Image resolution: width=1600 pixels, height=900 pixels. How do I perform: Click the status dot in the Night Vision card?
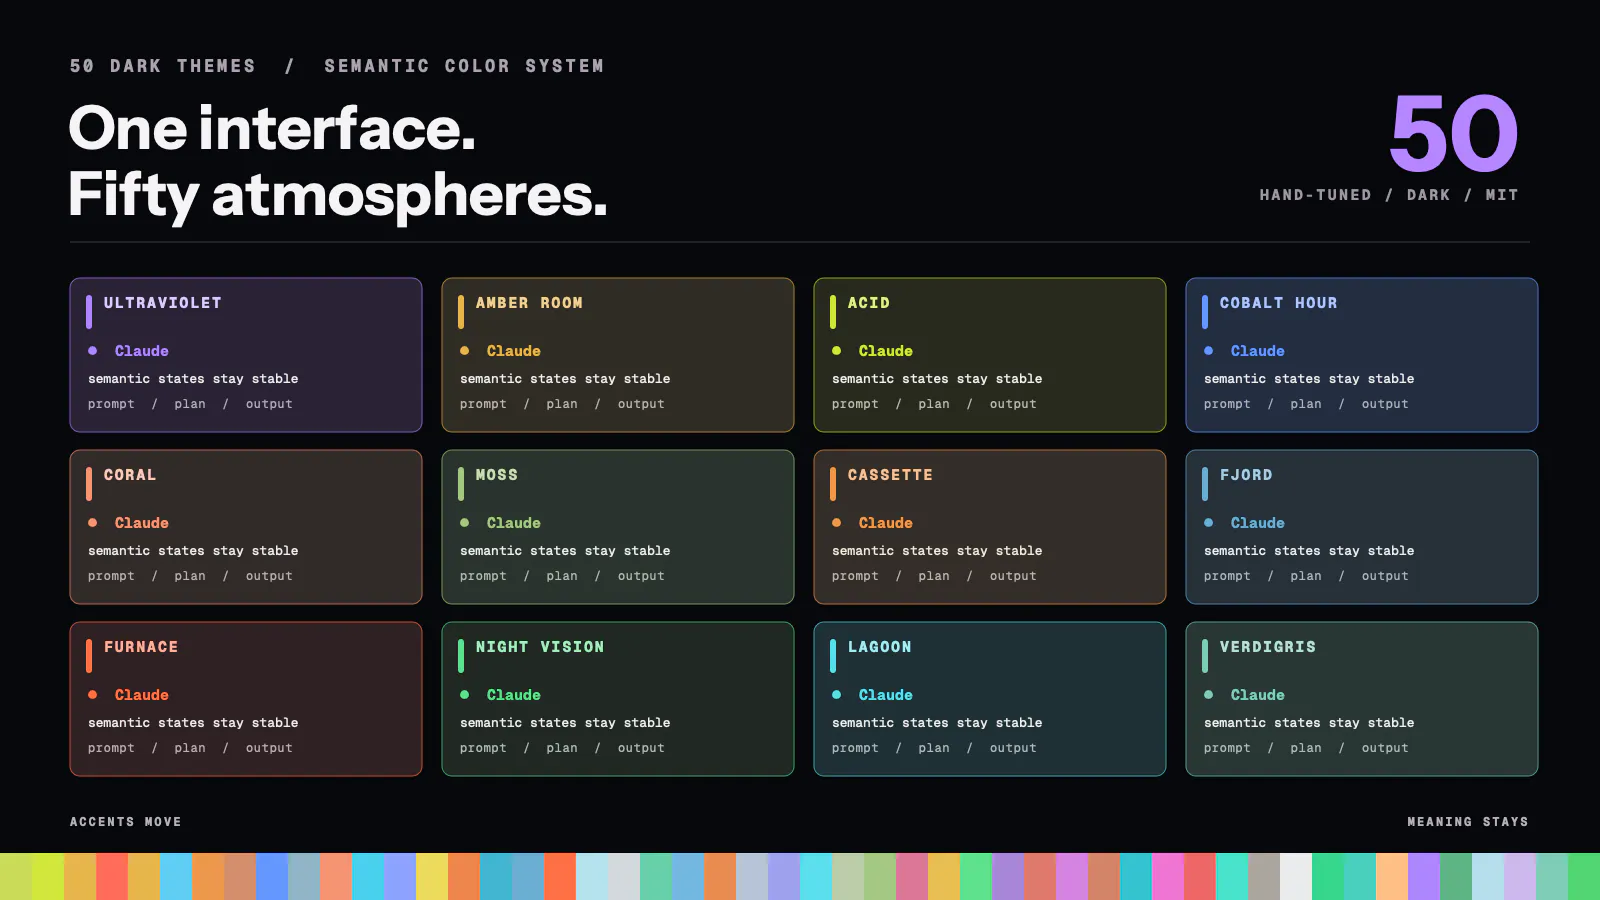[465, 695]
